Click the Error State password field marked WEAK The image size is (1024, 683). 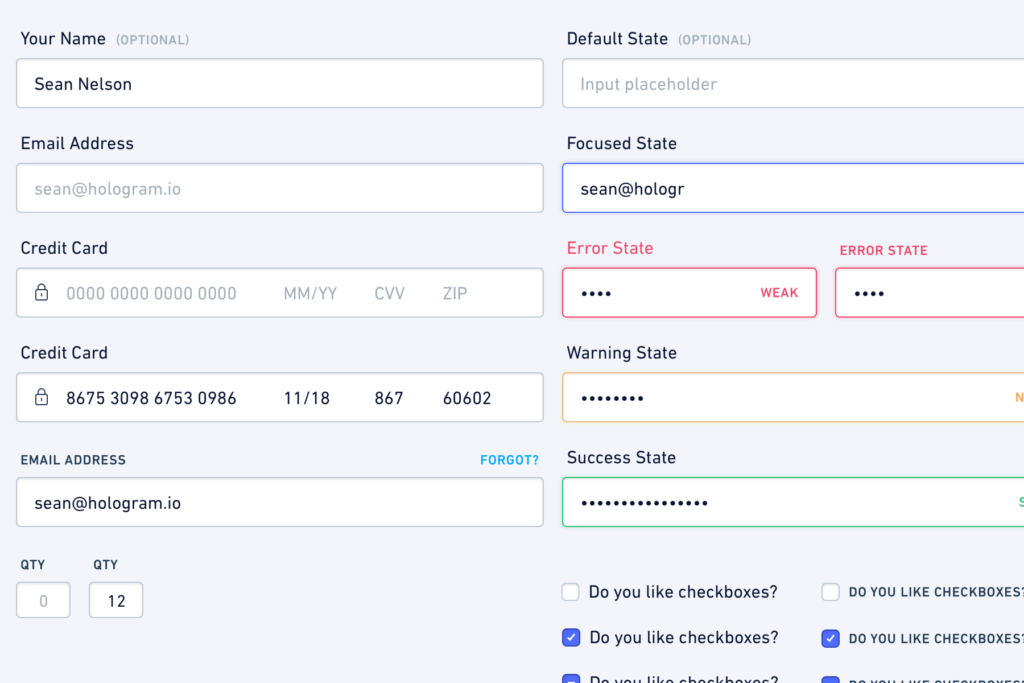pyautogui.click(x=689, y=293)
